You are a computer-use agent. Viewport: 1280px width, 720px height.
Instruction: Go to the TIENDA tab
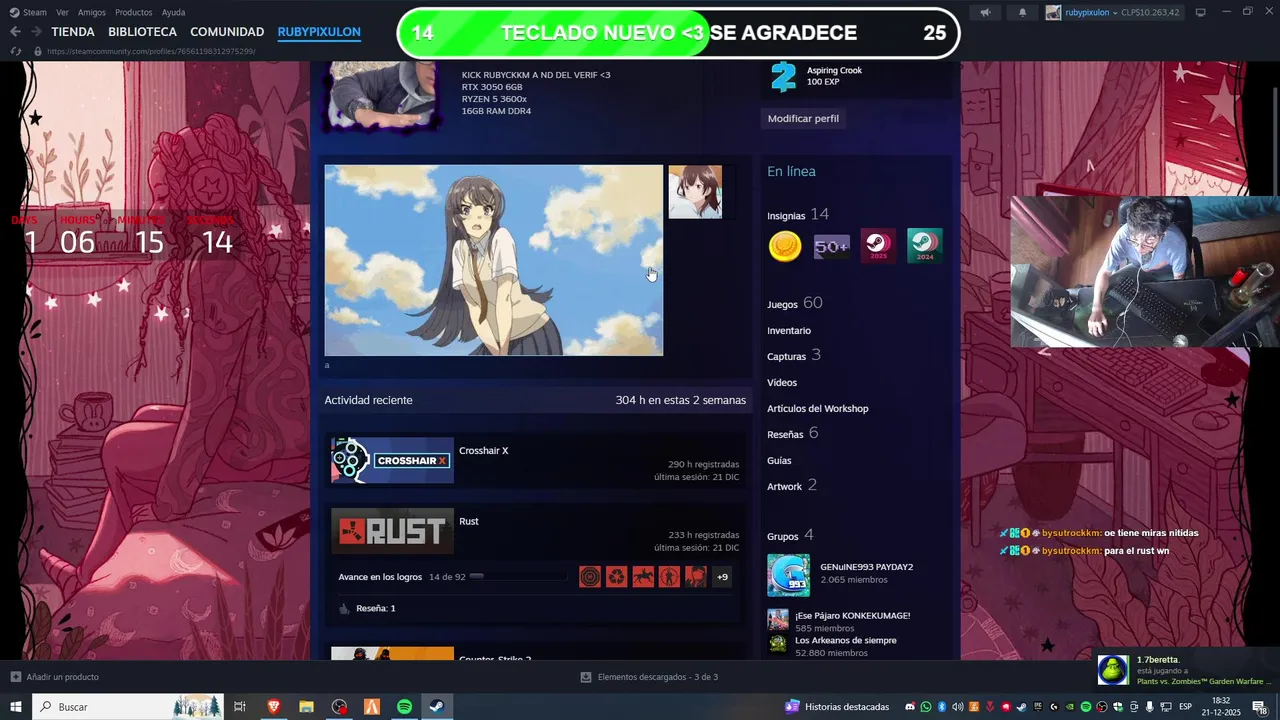click(73, 32)
